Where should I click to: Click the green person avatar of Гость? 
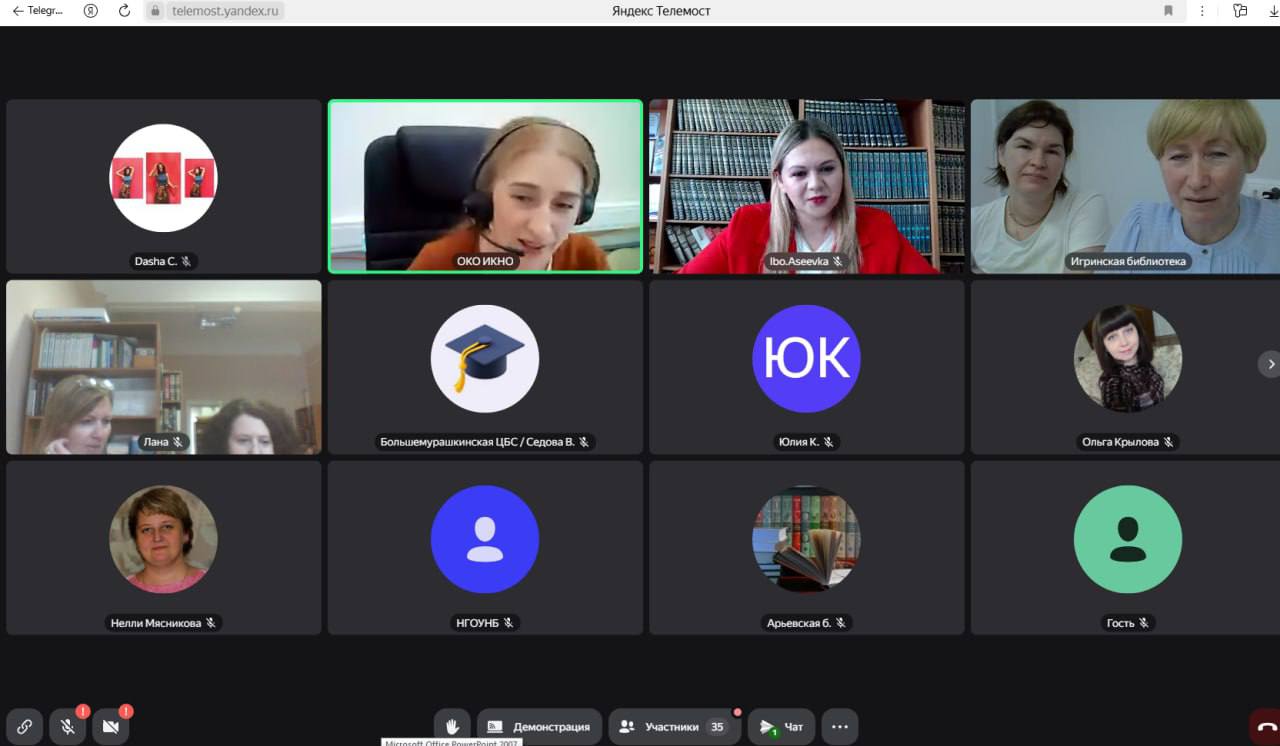pos(1128,540)
